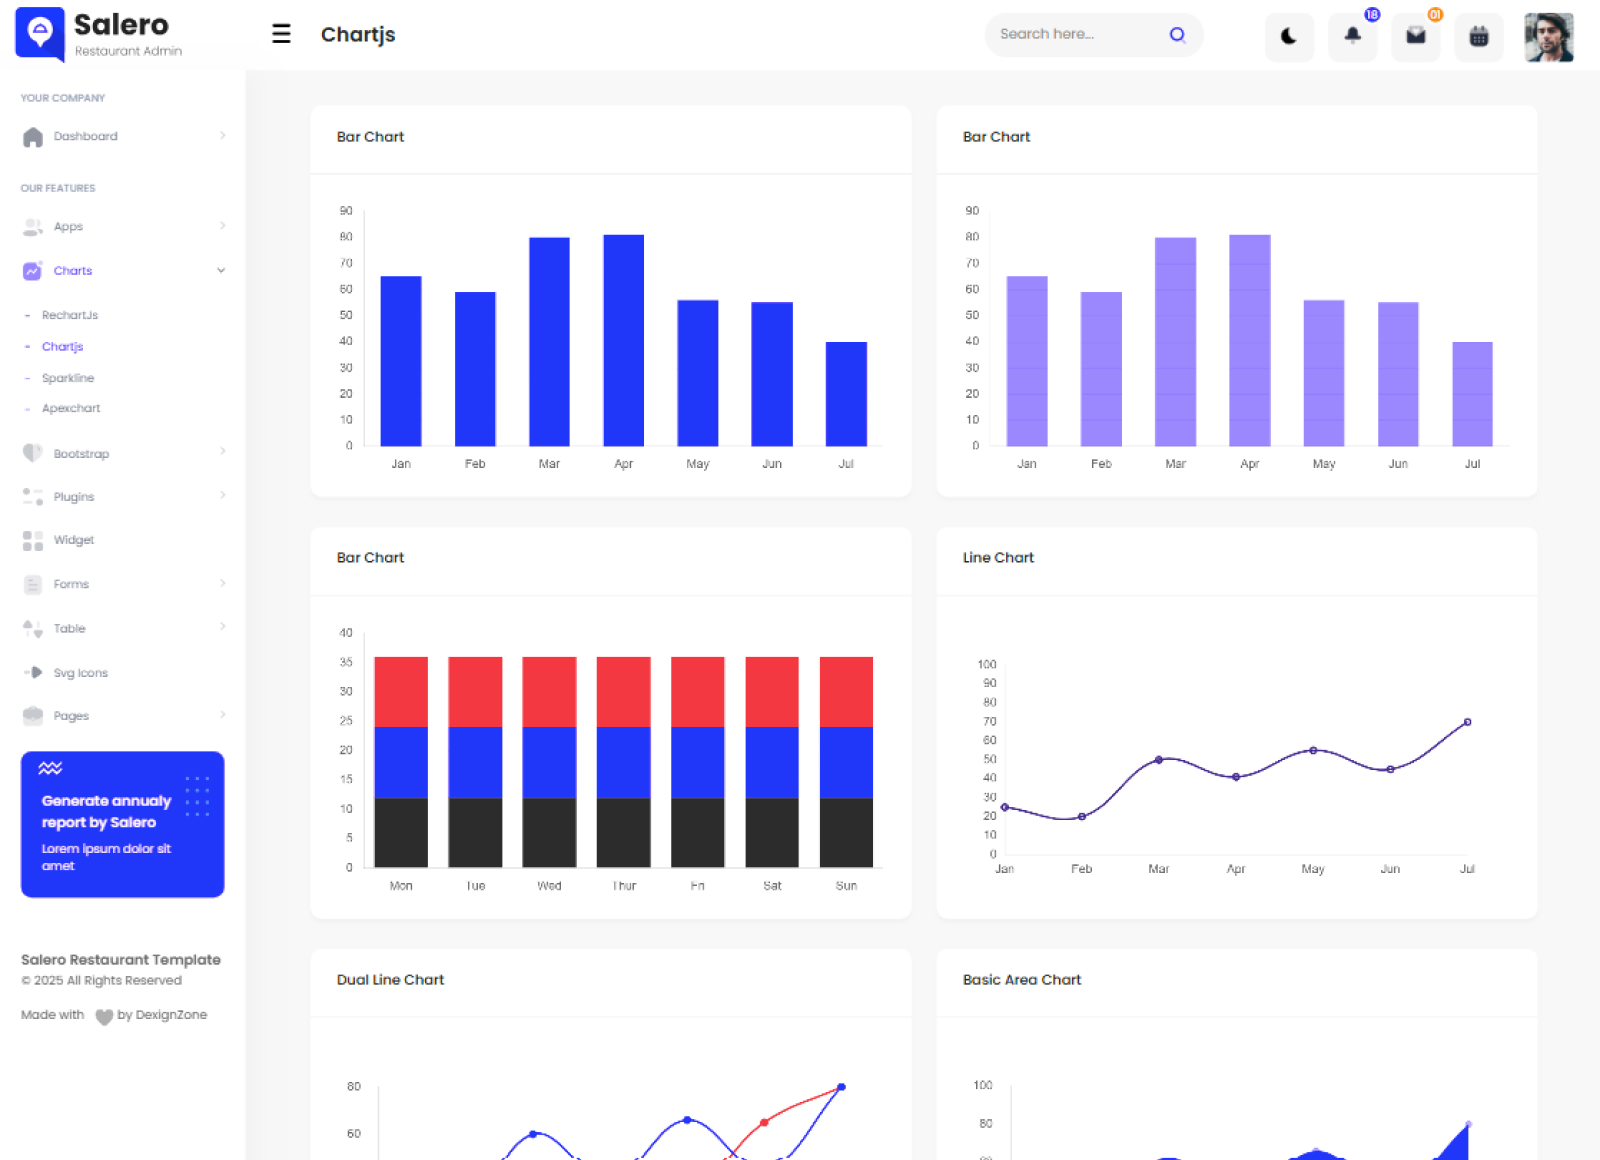1600x1160 pixels.
Task: Type in the Search here field
Action: [x=1076, y=34]
